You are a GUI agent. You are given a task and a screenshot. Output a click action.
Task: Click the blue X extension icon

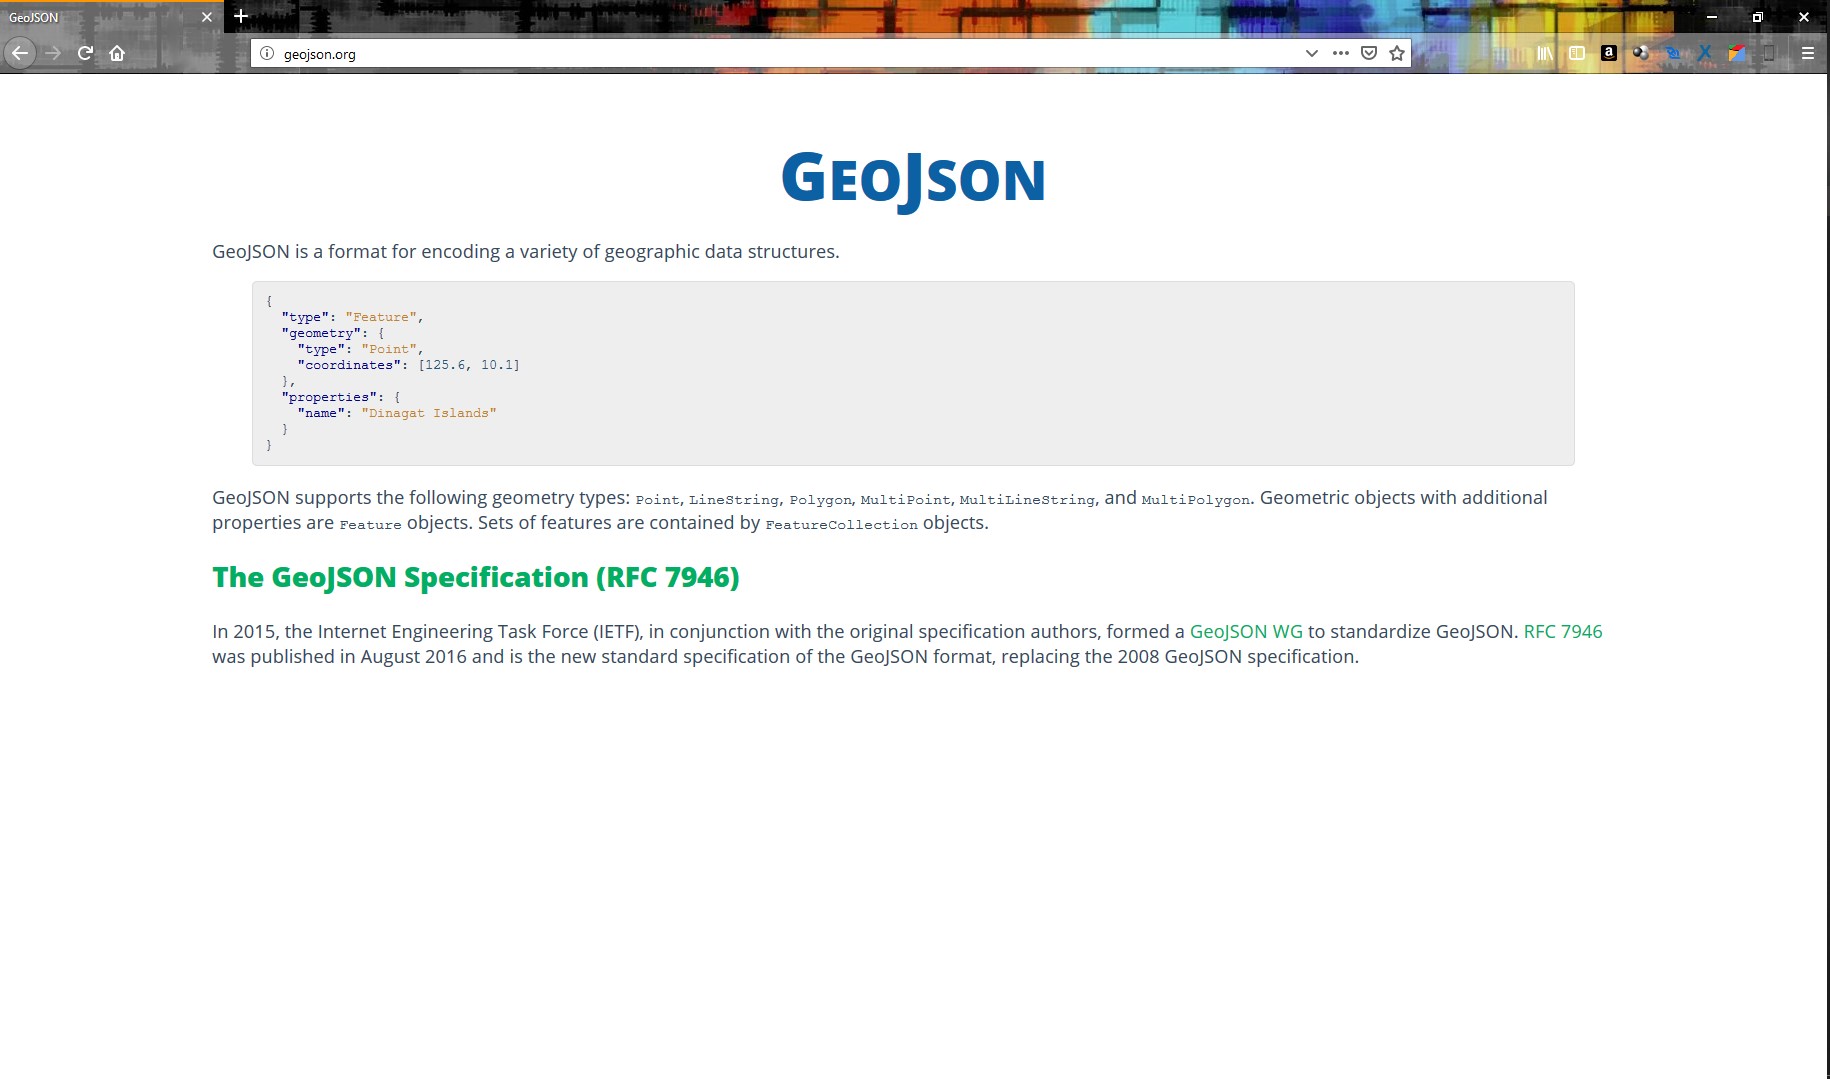(x=1704, y=53)
